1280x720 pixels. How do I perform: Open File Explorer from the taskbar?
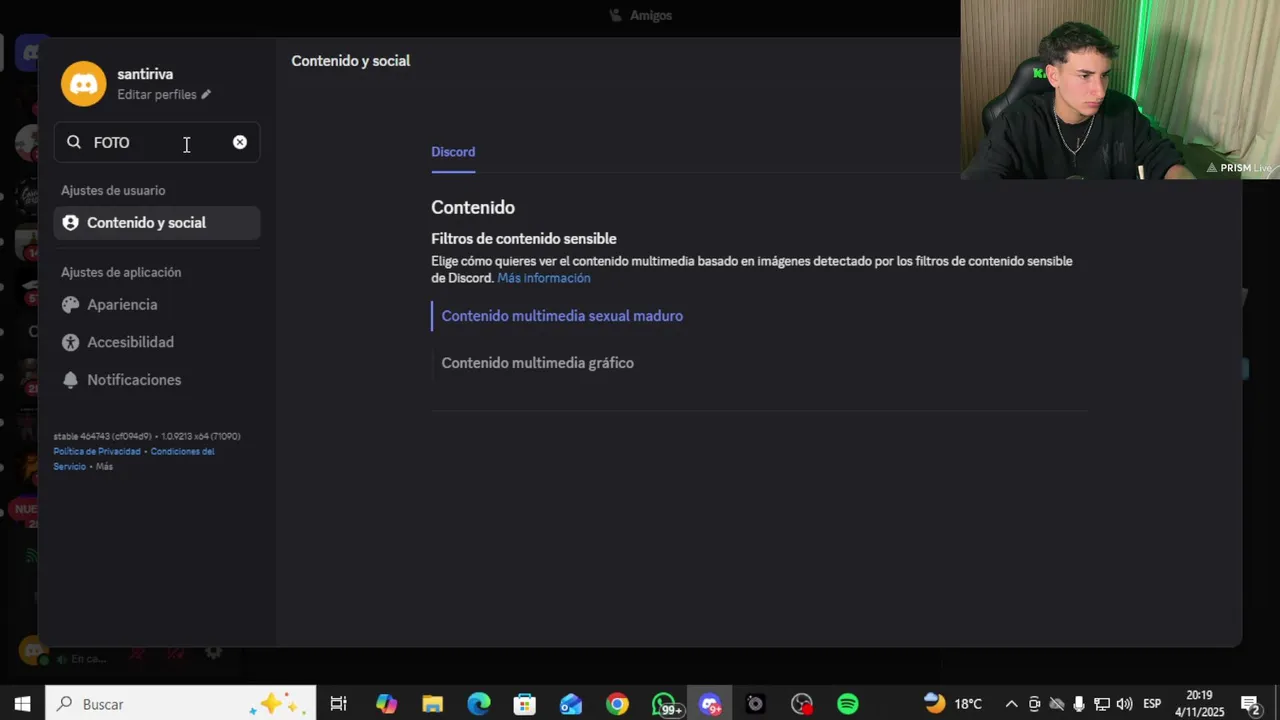432,704
